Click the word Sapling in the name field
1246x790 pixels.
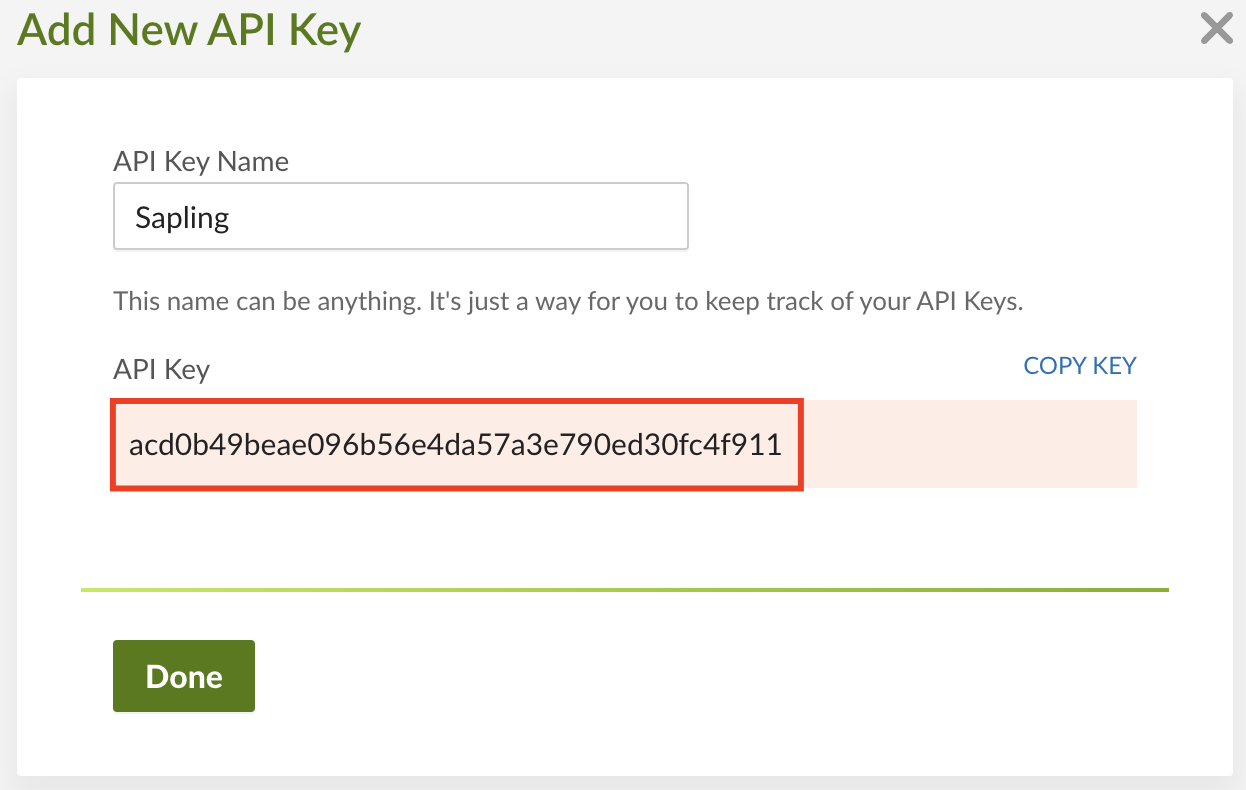[182, 218]
